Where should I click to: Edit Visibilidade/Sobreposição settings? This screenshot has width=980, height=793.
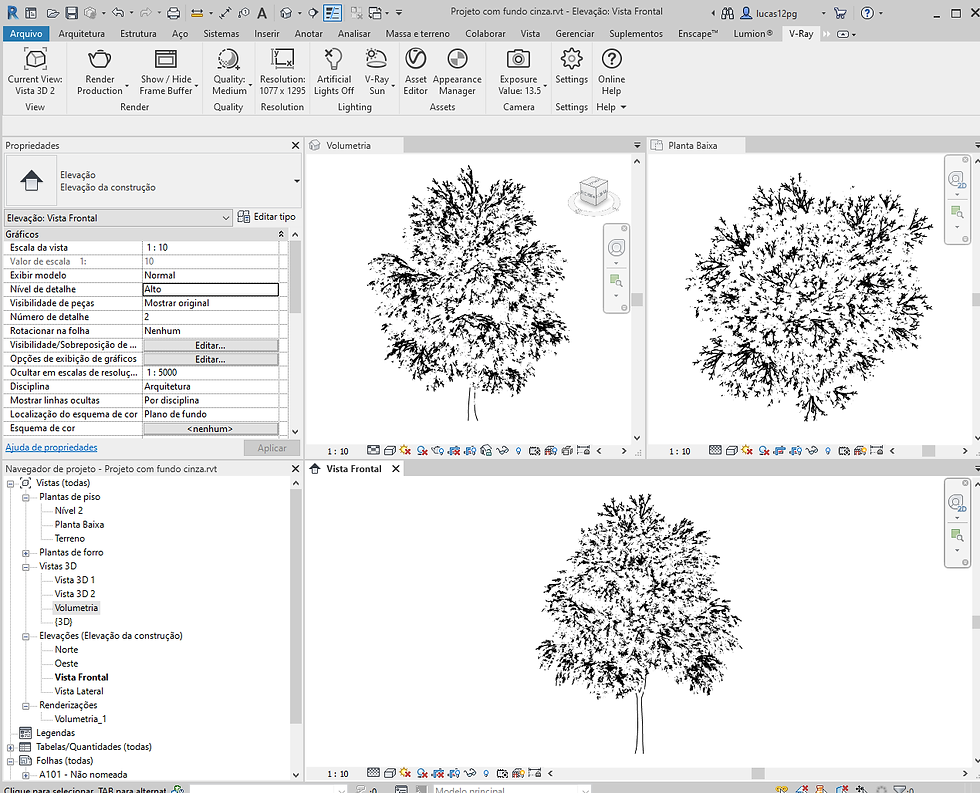pos(211,346)
